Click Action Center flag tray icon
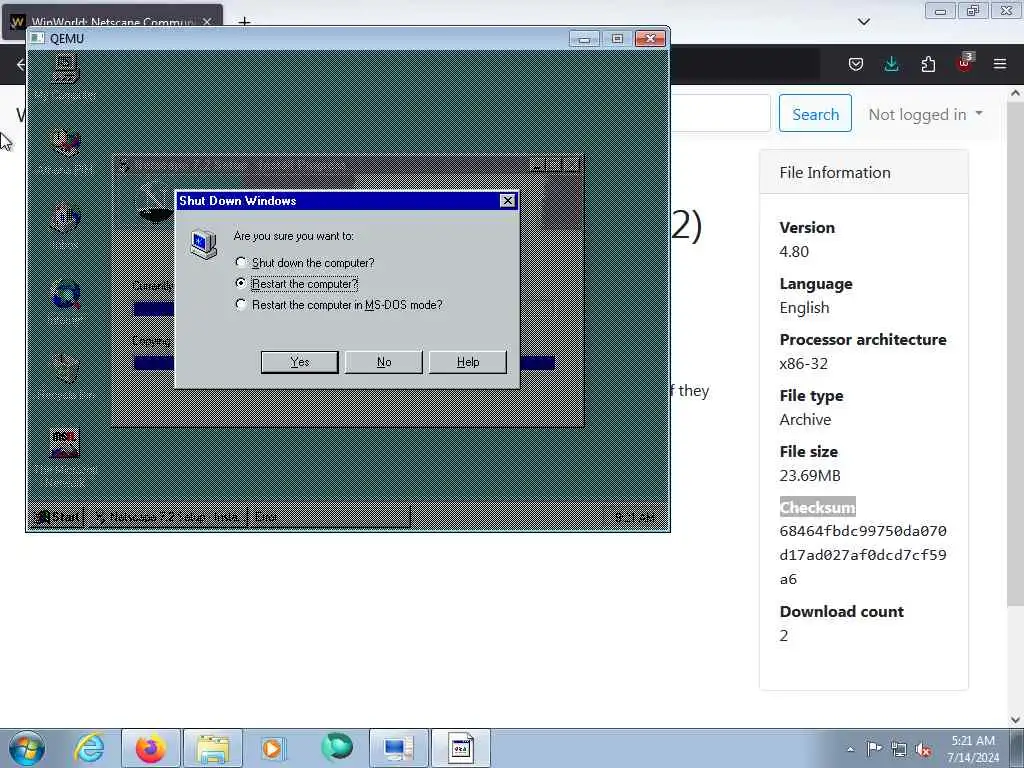The image size is (1024, 768). click(874, 749)
